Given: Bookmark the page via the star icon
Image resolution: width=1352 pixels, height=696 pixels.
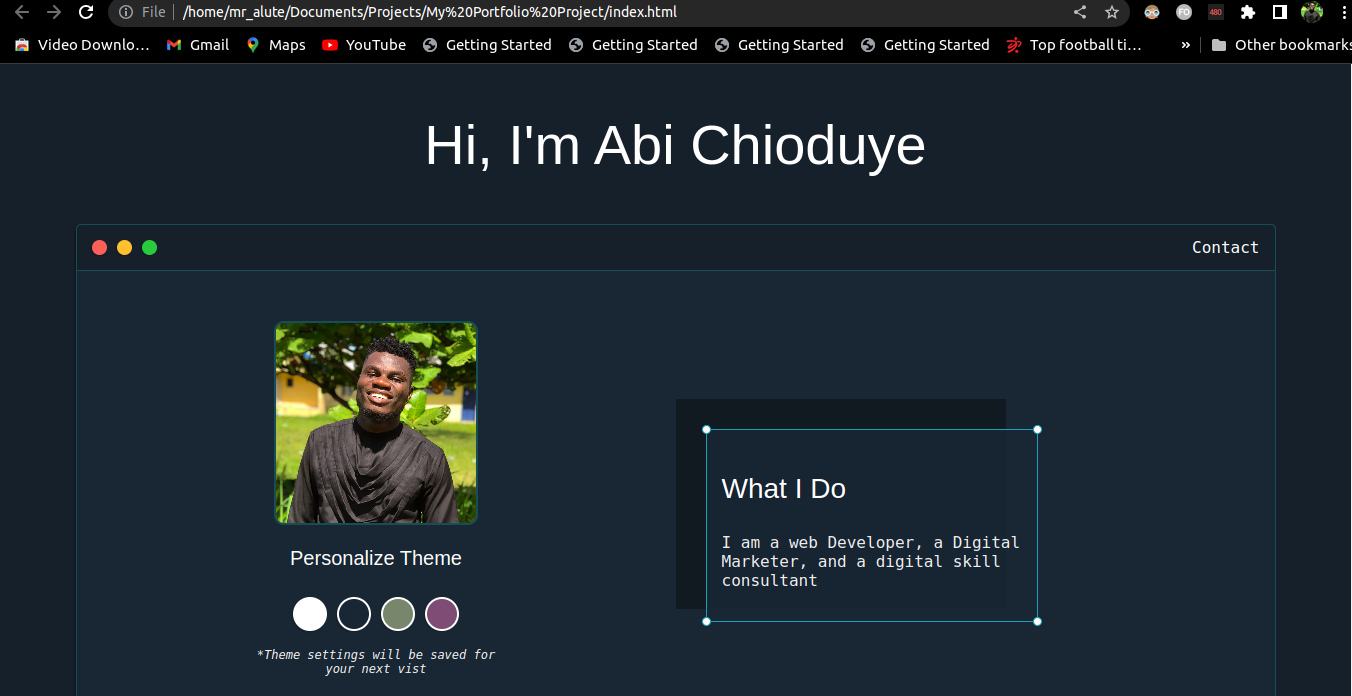Looking at the screenshot, I should 1112,14.
